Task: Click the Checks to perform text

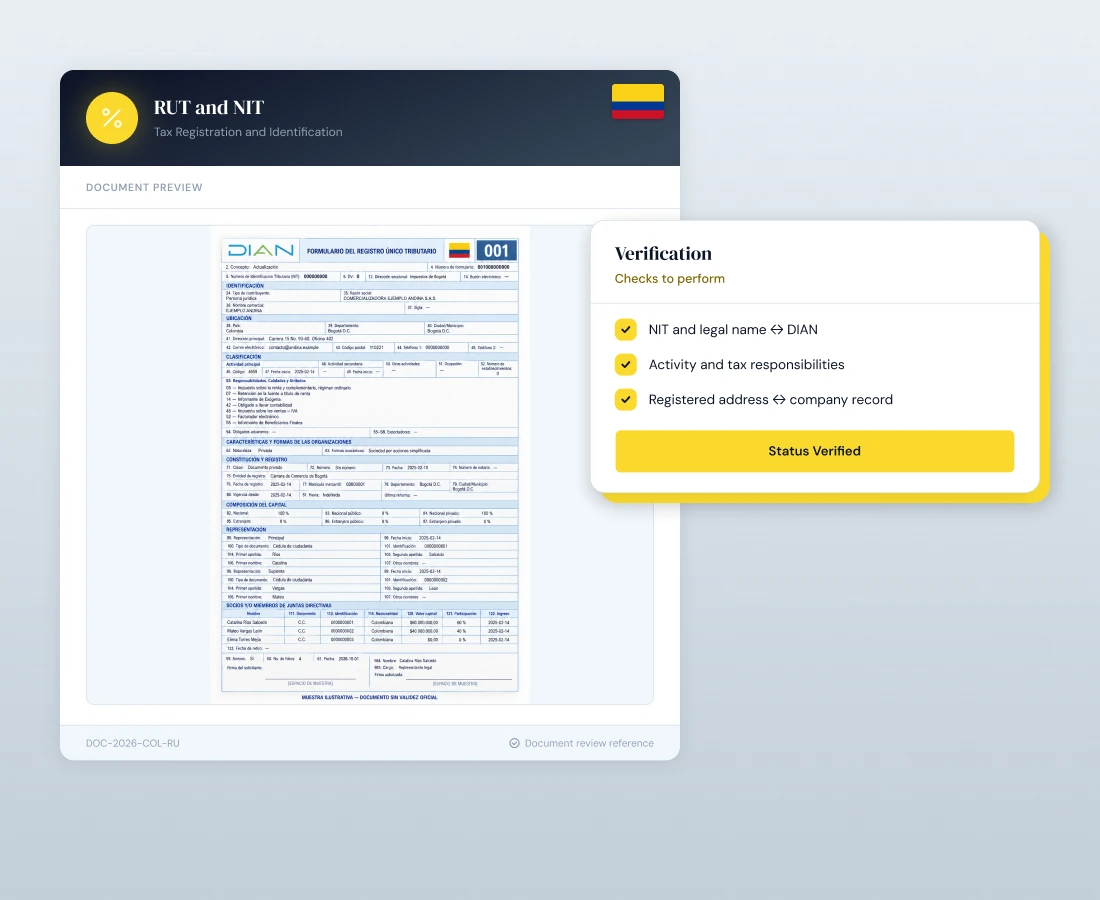Action: pos(669,278)
